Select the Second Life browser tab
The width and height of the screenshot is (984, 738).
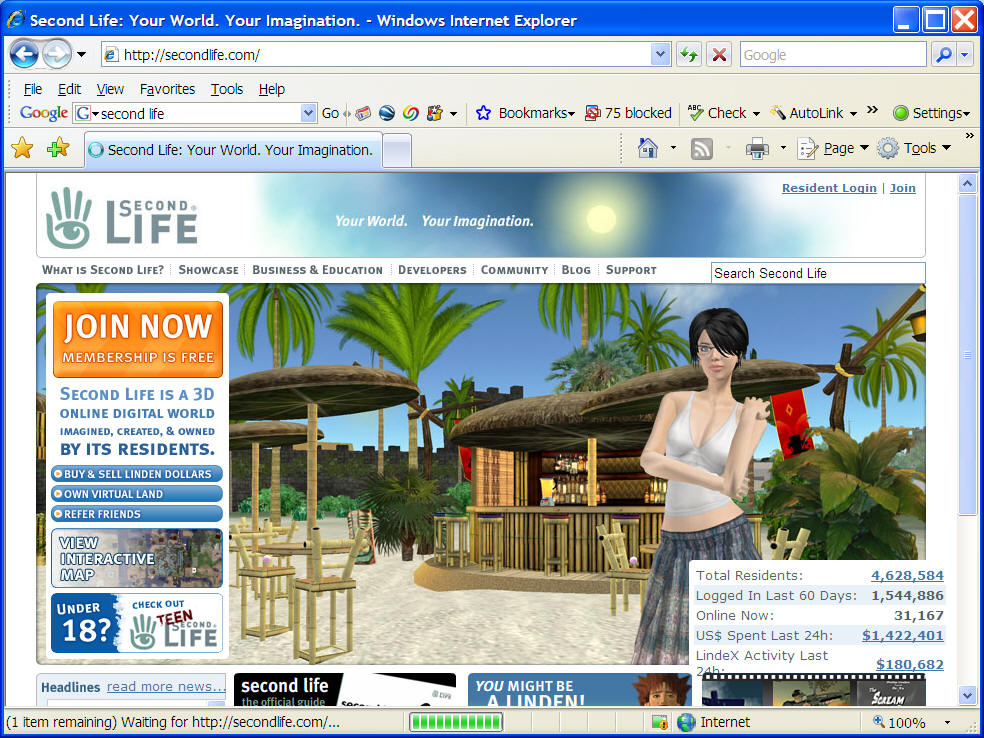[x=233, y=150]
